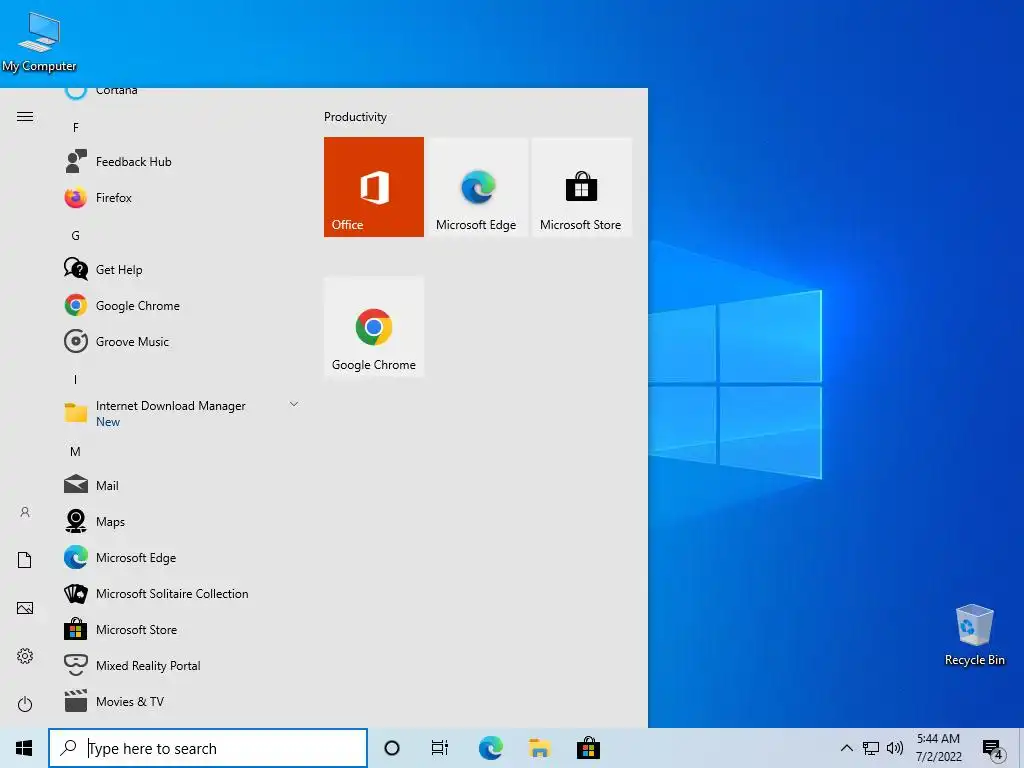This screenshot has height=768, width=1024.
Task: Click the Productivity group title
Action: click(355, 117)
